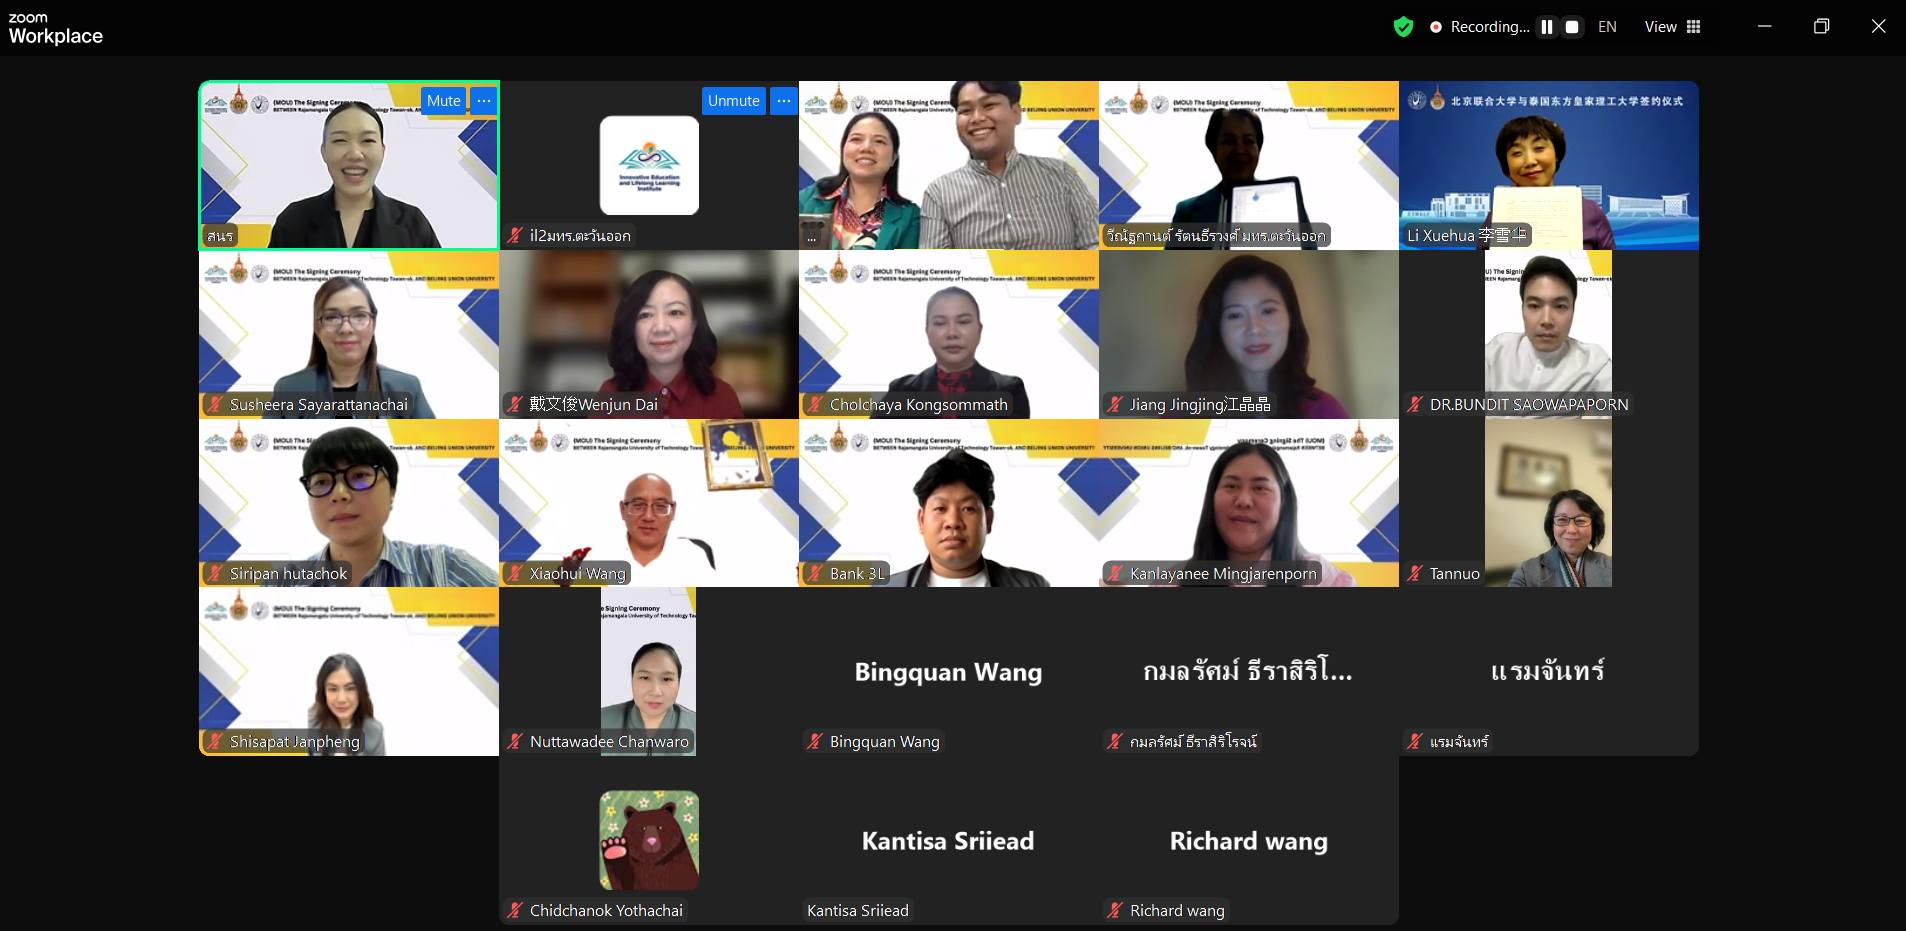1906x931 pixels.
Task: Unmute the il2 participant
Action: click(x=734, y=101)
